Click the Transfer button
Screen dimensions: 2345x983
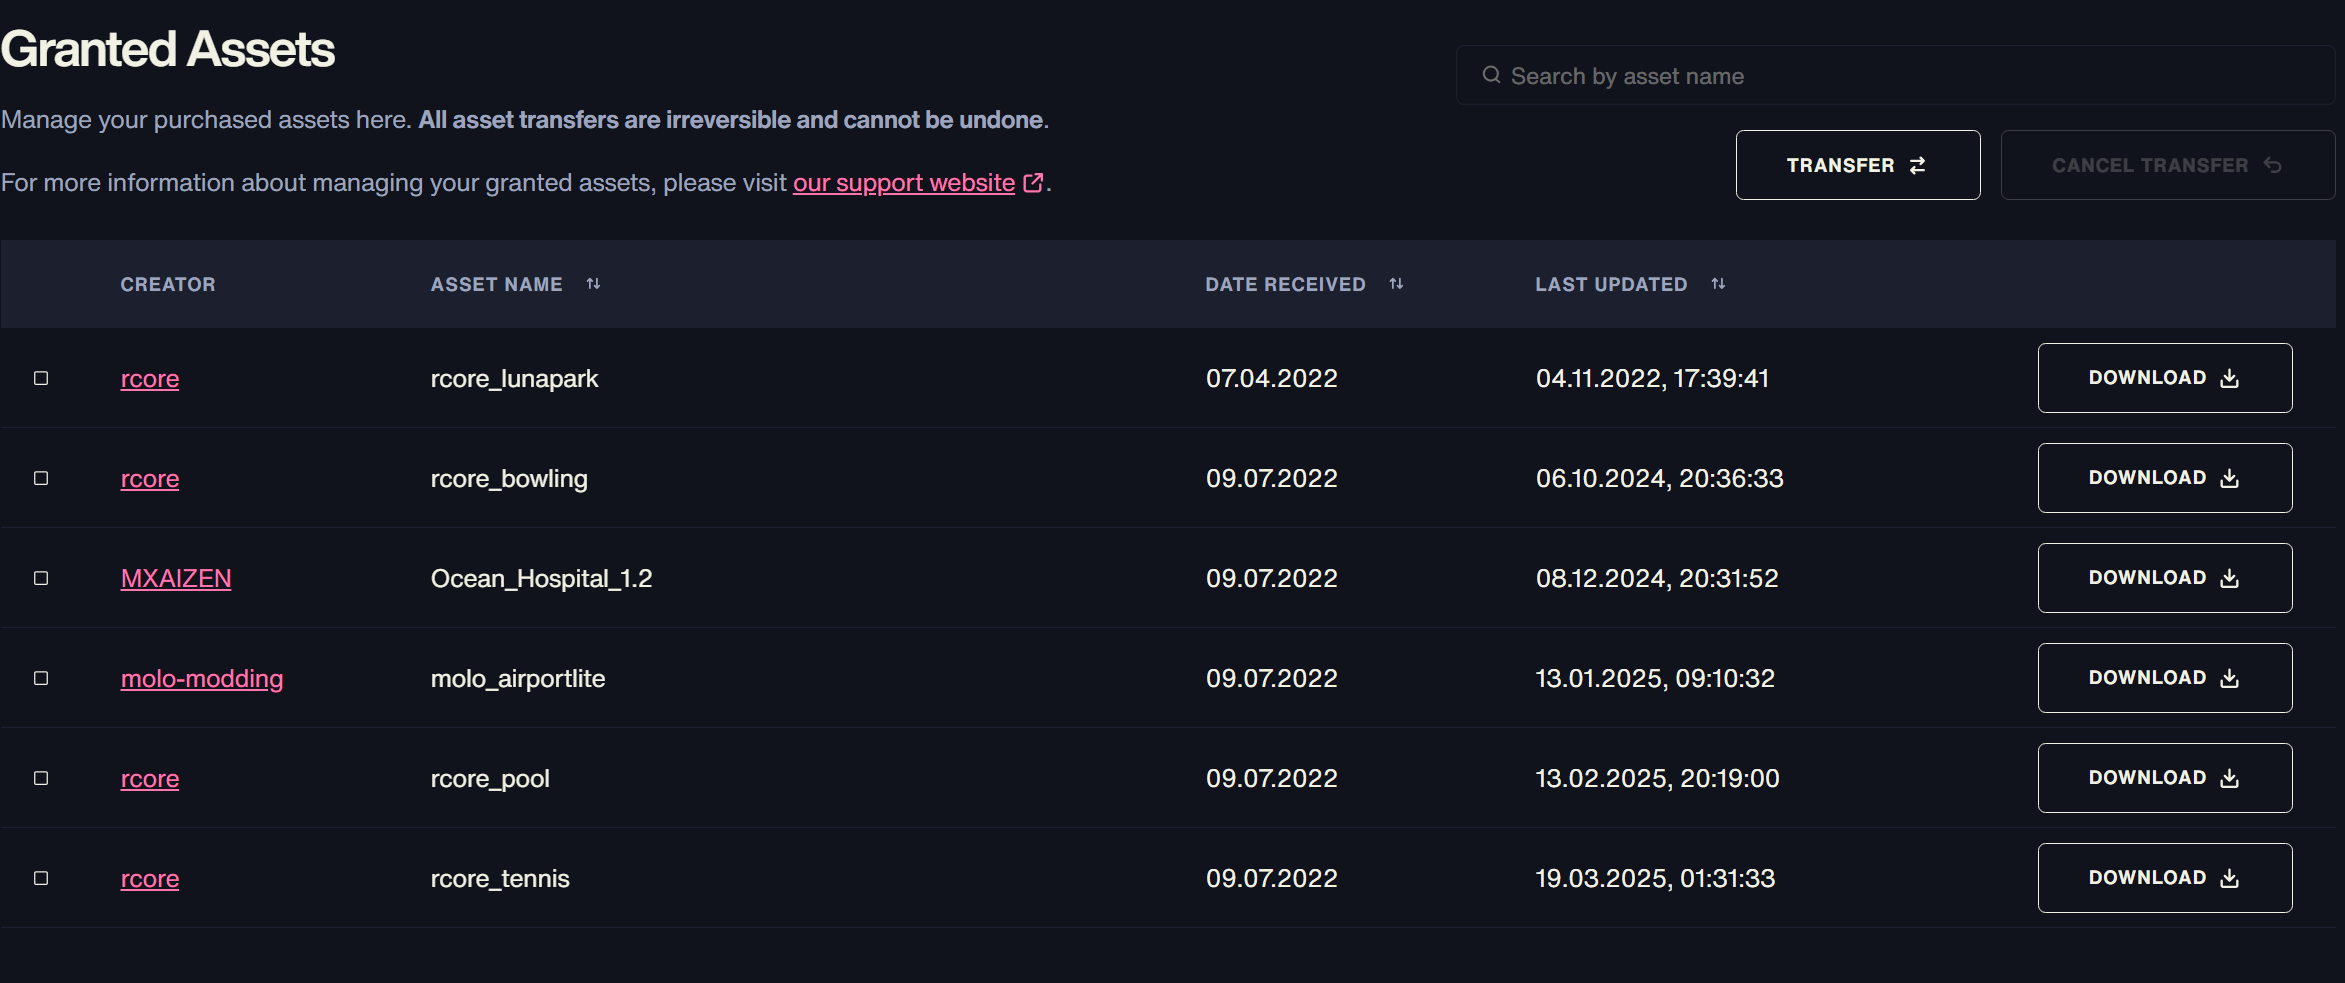pyautogui.click(x=1858, y=165)
